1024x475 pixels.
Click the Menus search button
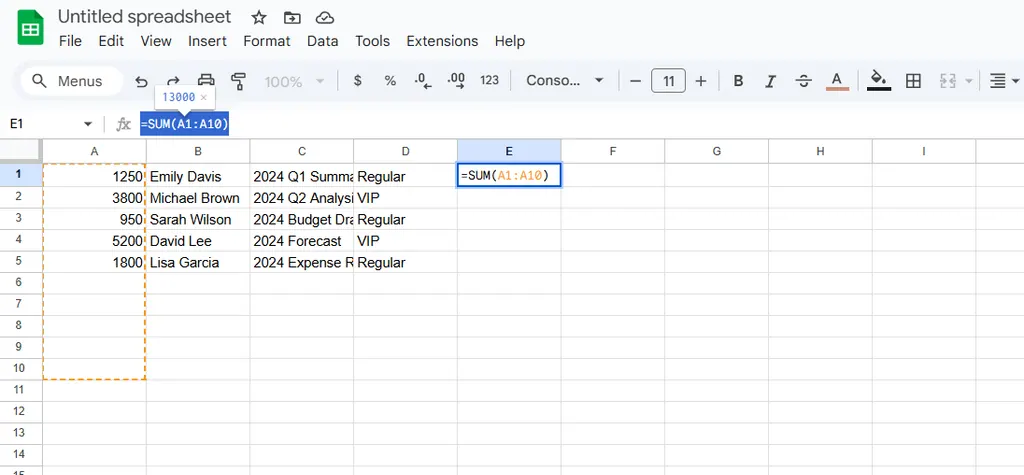tap(69, 81)
